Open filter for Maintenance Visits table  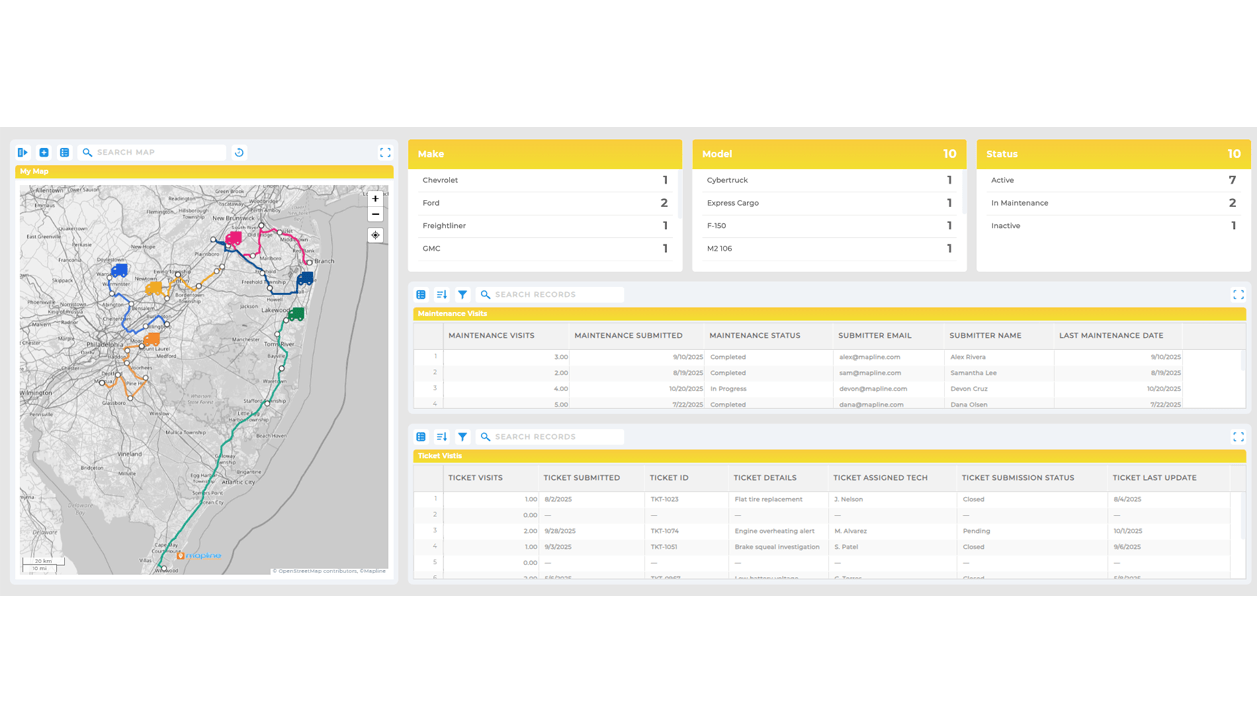tap(462, 295)
